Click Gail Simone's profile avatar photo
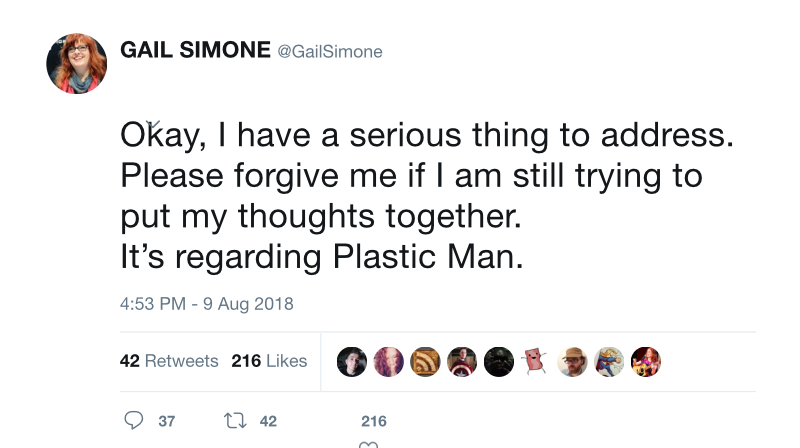Image resolution: width=800 pixels, height=448 pixels. (x=77, y=64)
